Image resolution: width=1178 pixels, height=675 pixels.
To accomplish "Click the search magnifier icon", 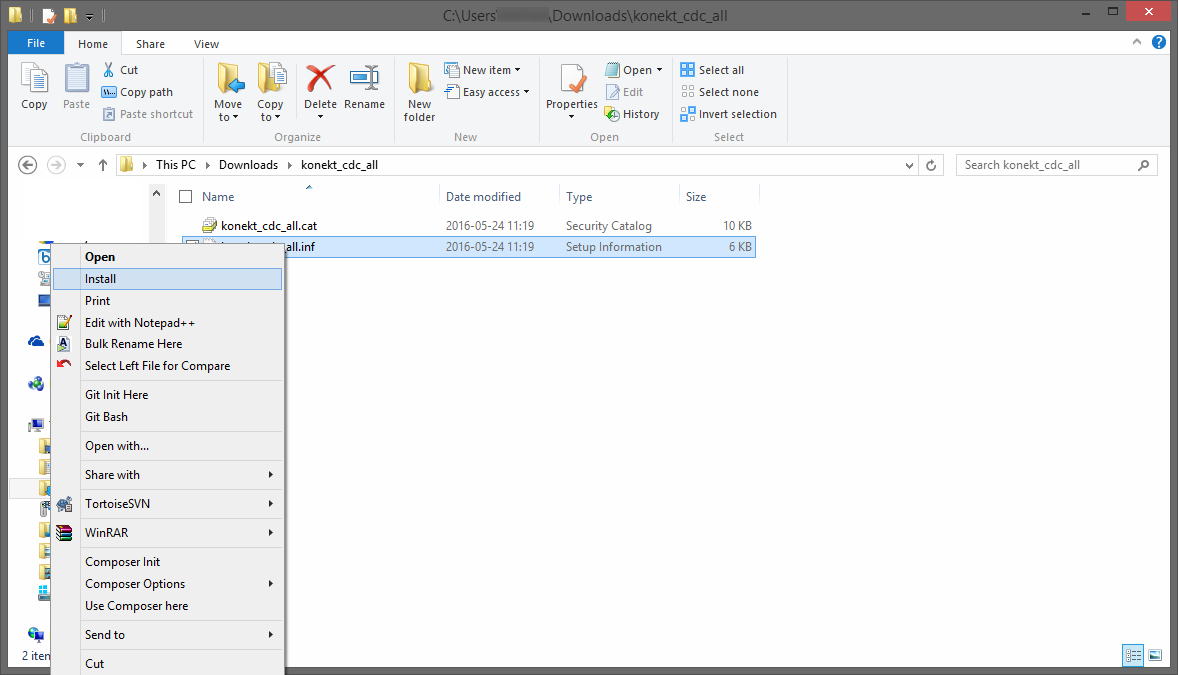I will click(1143, 165).
